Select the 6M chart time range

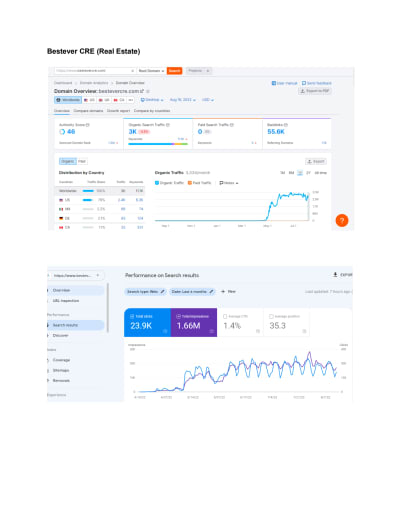(291, 173)
